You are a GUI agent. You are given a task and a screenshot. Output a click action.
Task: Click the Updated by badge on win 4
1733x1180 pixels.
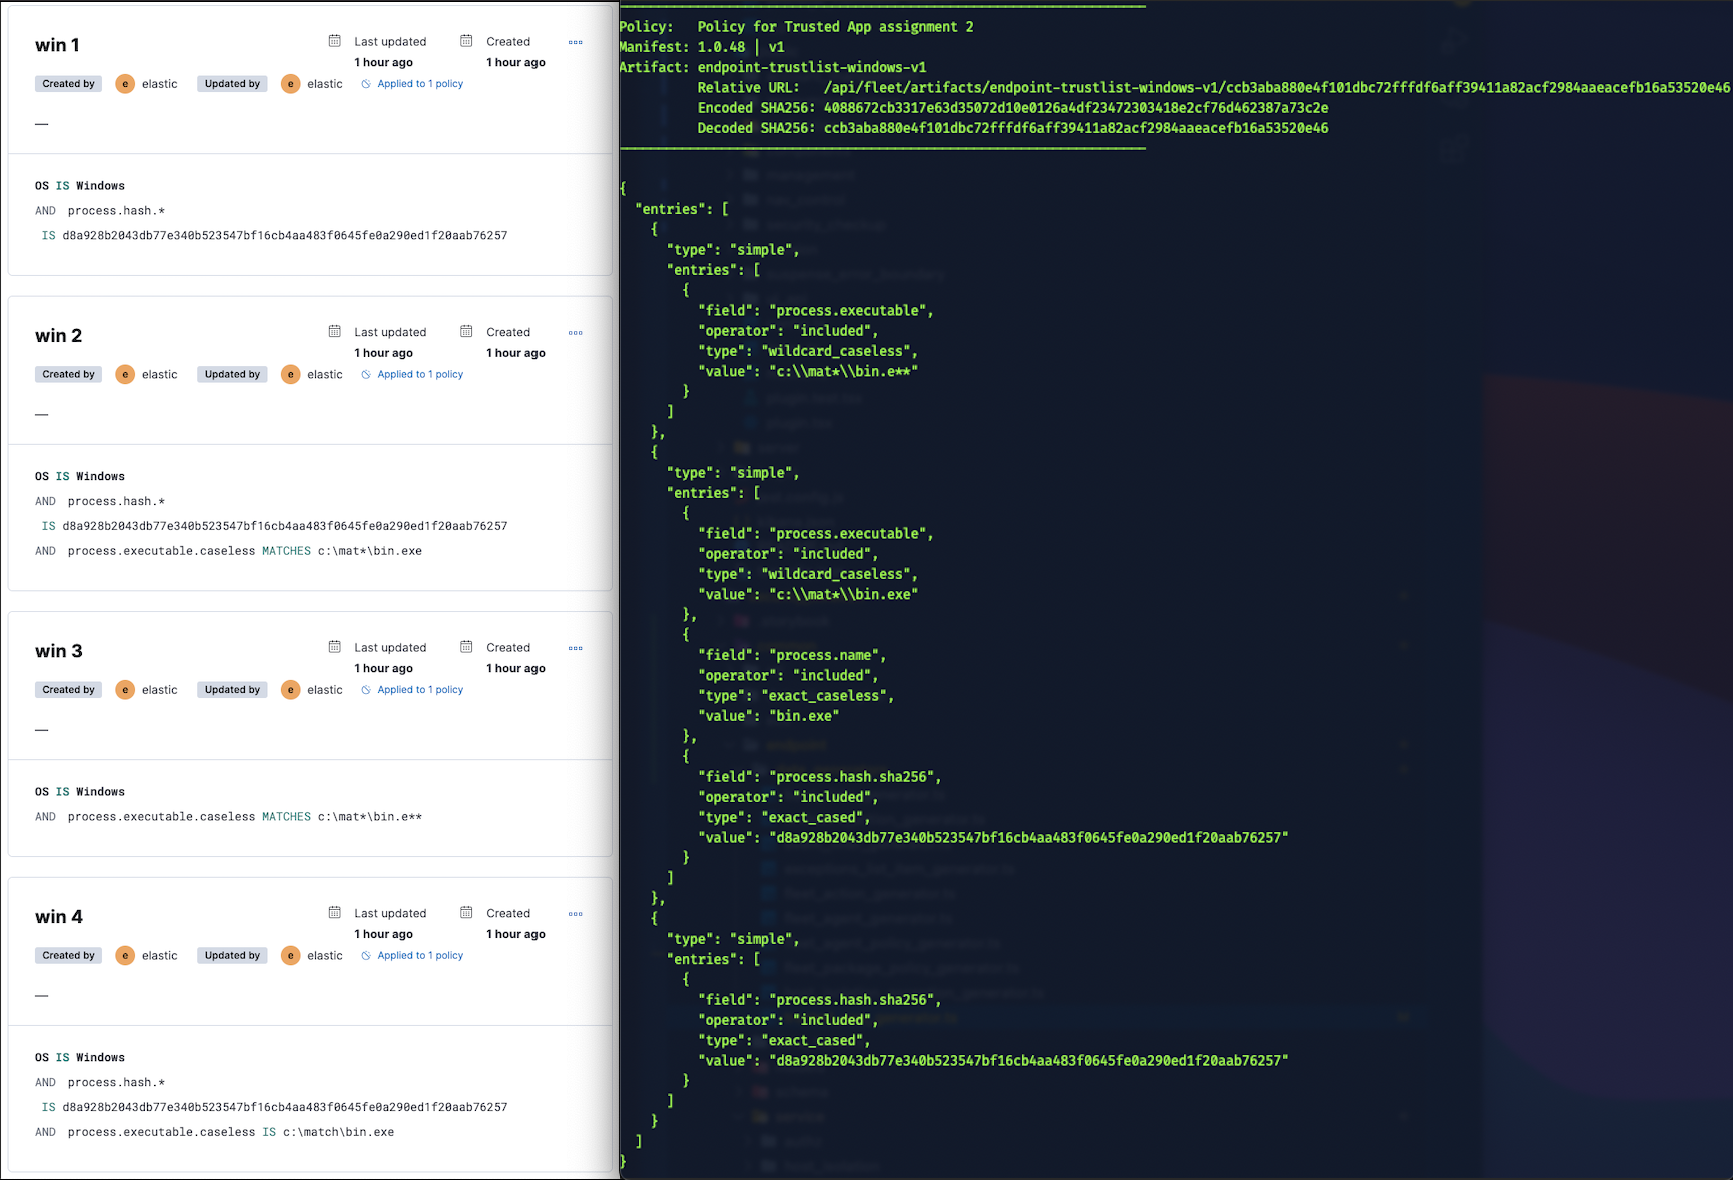[x=232, y=955]
